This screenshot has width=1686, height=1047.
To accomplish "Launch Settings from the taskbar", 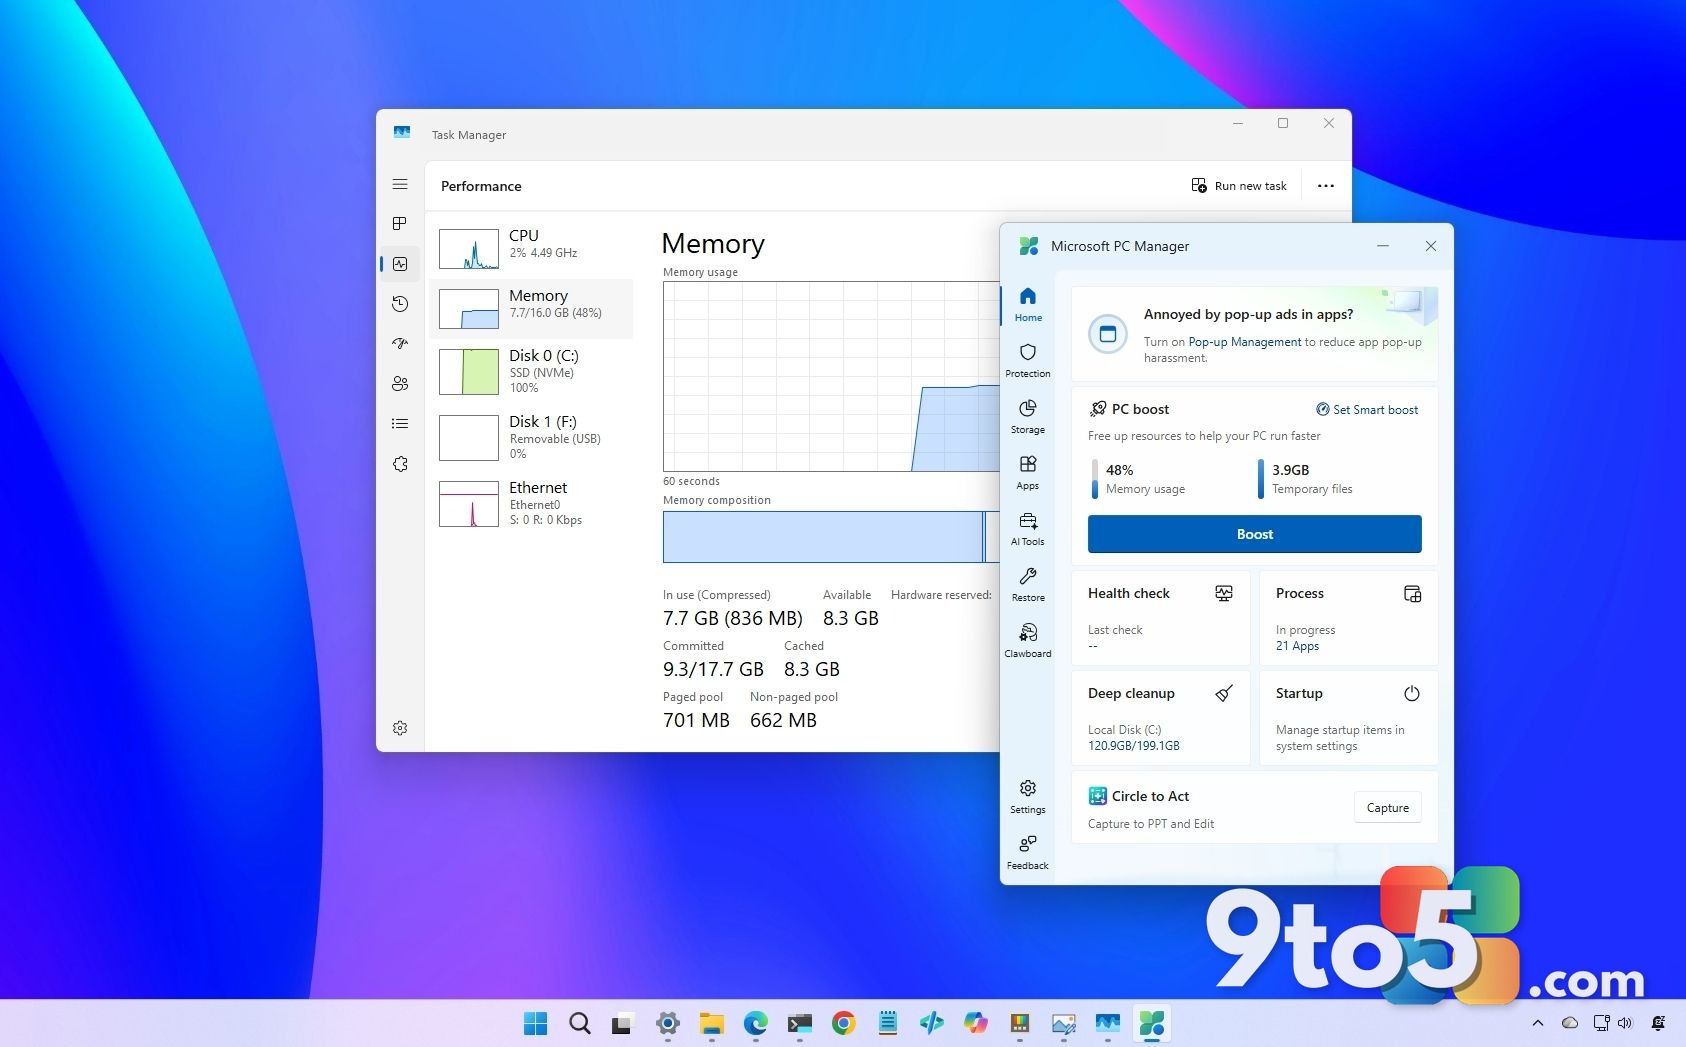I will (668, 1023).
